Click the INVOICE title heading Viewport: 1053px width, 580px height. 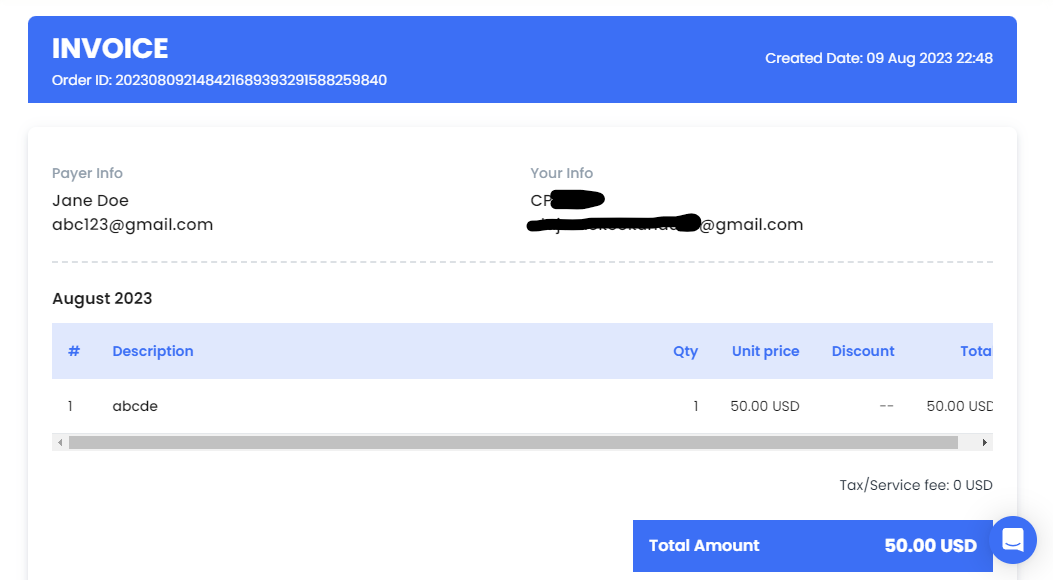[110, 48]
